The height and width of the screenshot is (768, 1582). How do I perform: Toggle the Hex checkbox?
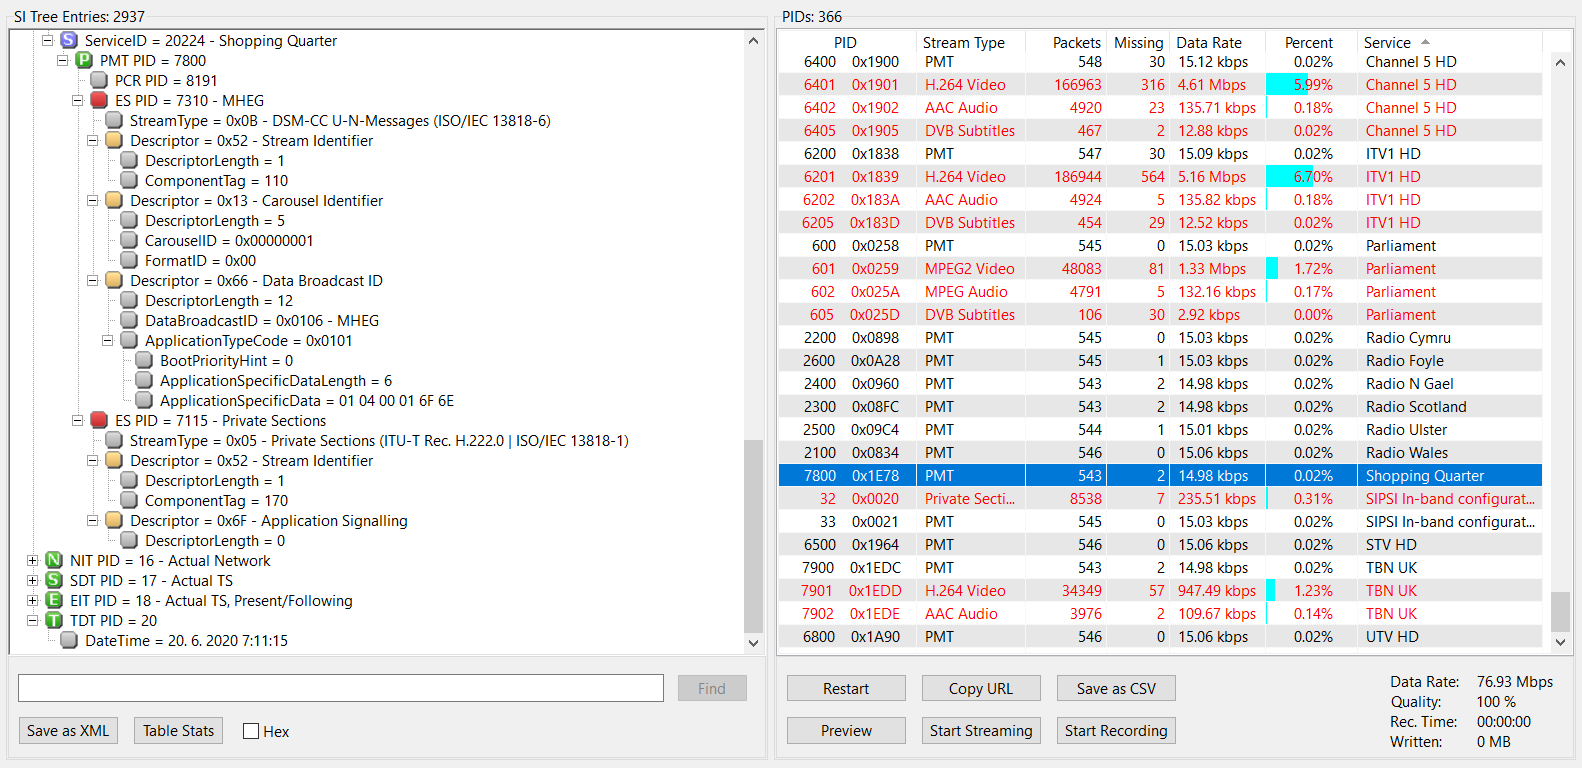point(251,731)
